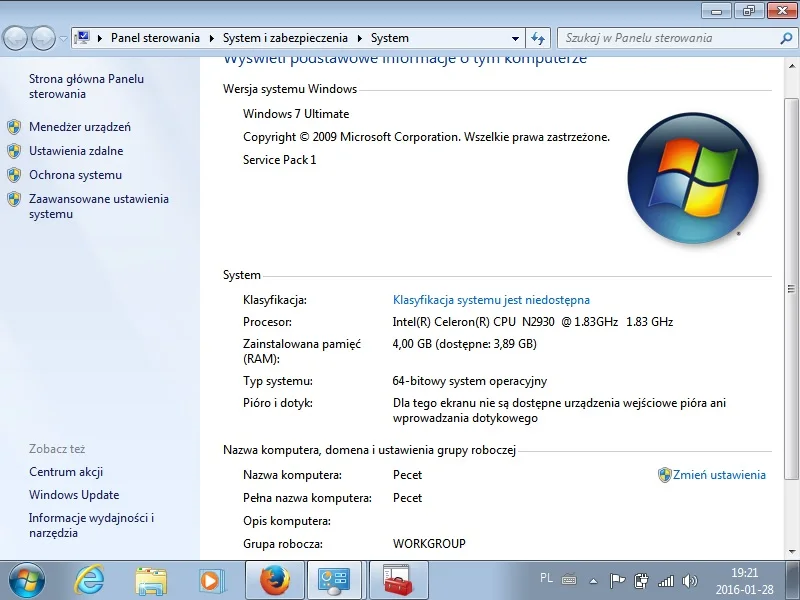
Task: Open Windows Update from the sidebar
Action: click(74, 495)
